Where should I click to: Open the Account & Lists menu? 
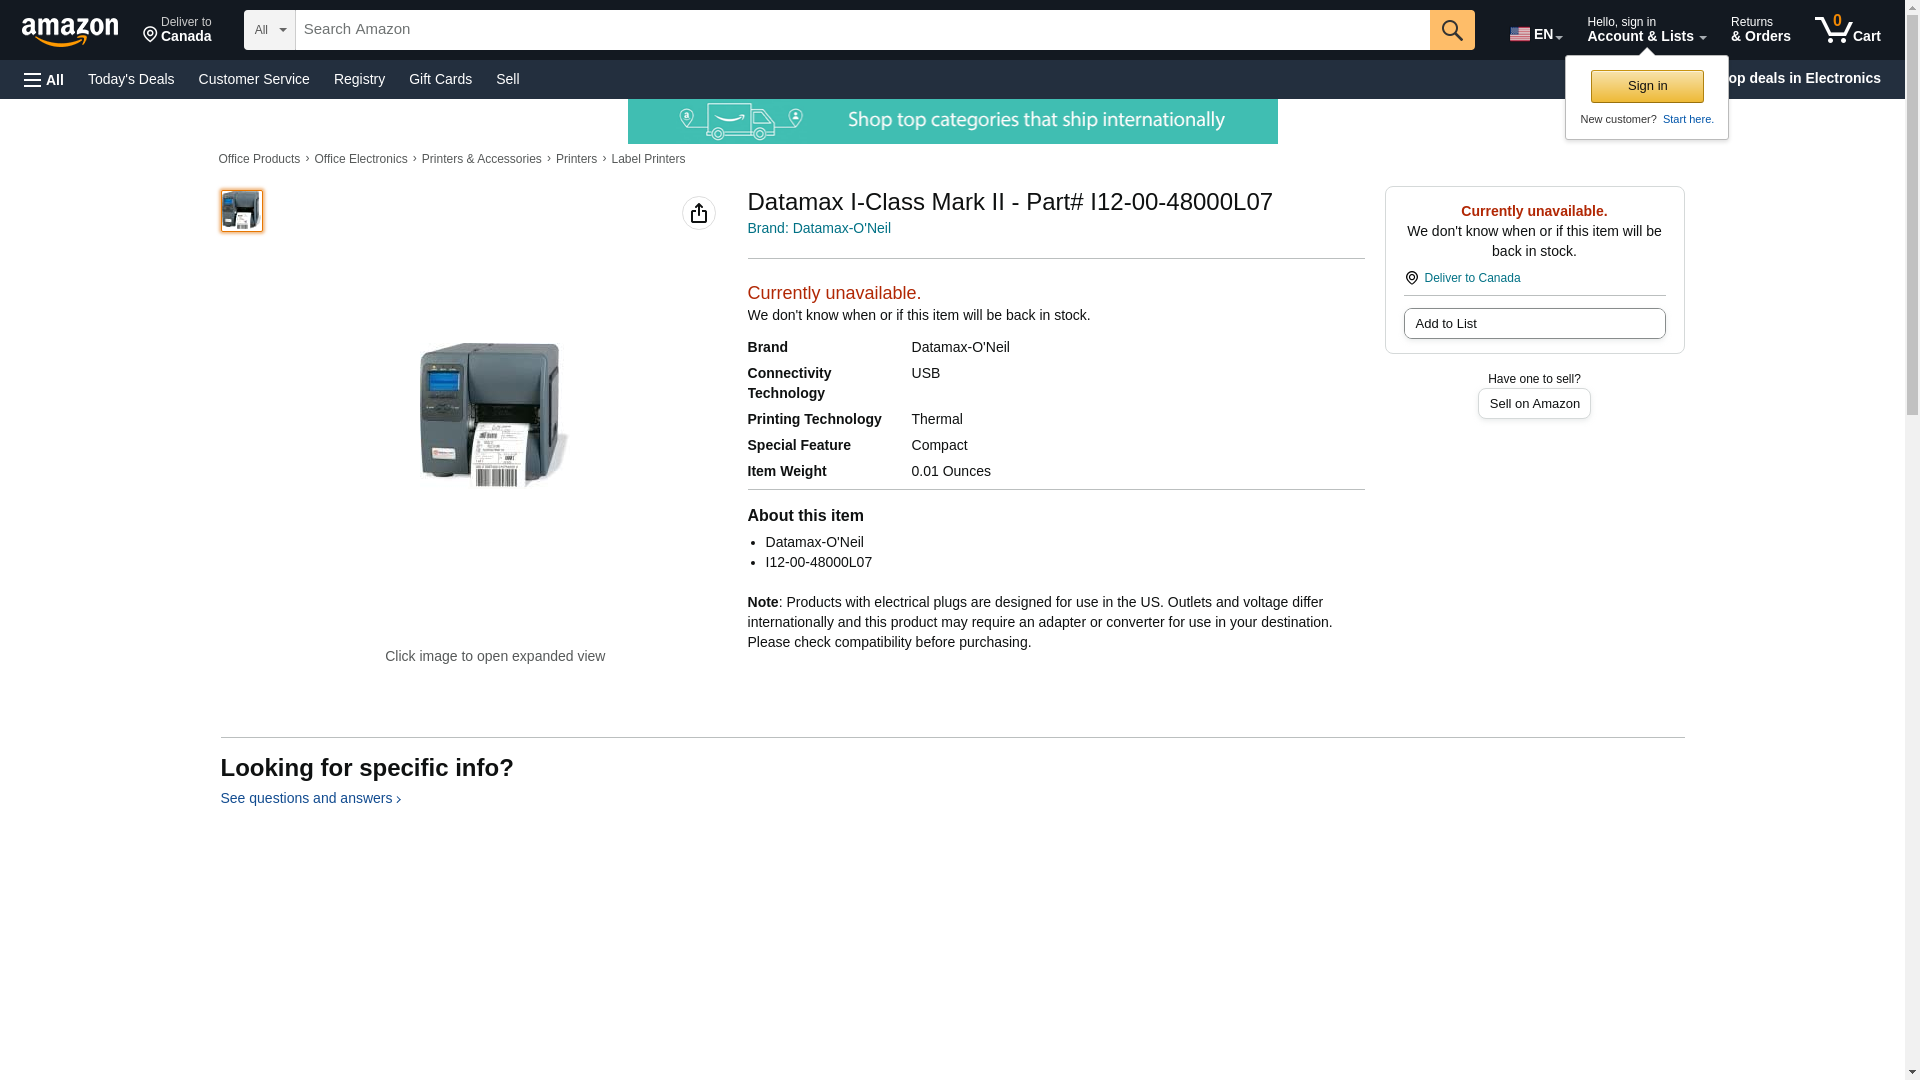tap(1645, 30)
